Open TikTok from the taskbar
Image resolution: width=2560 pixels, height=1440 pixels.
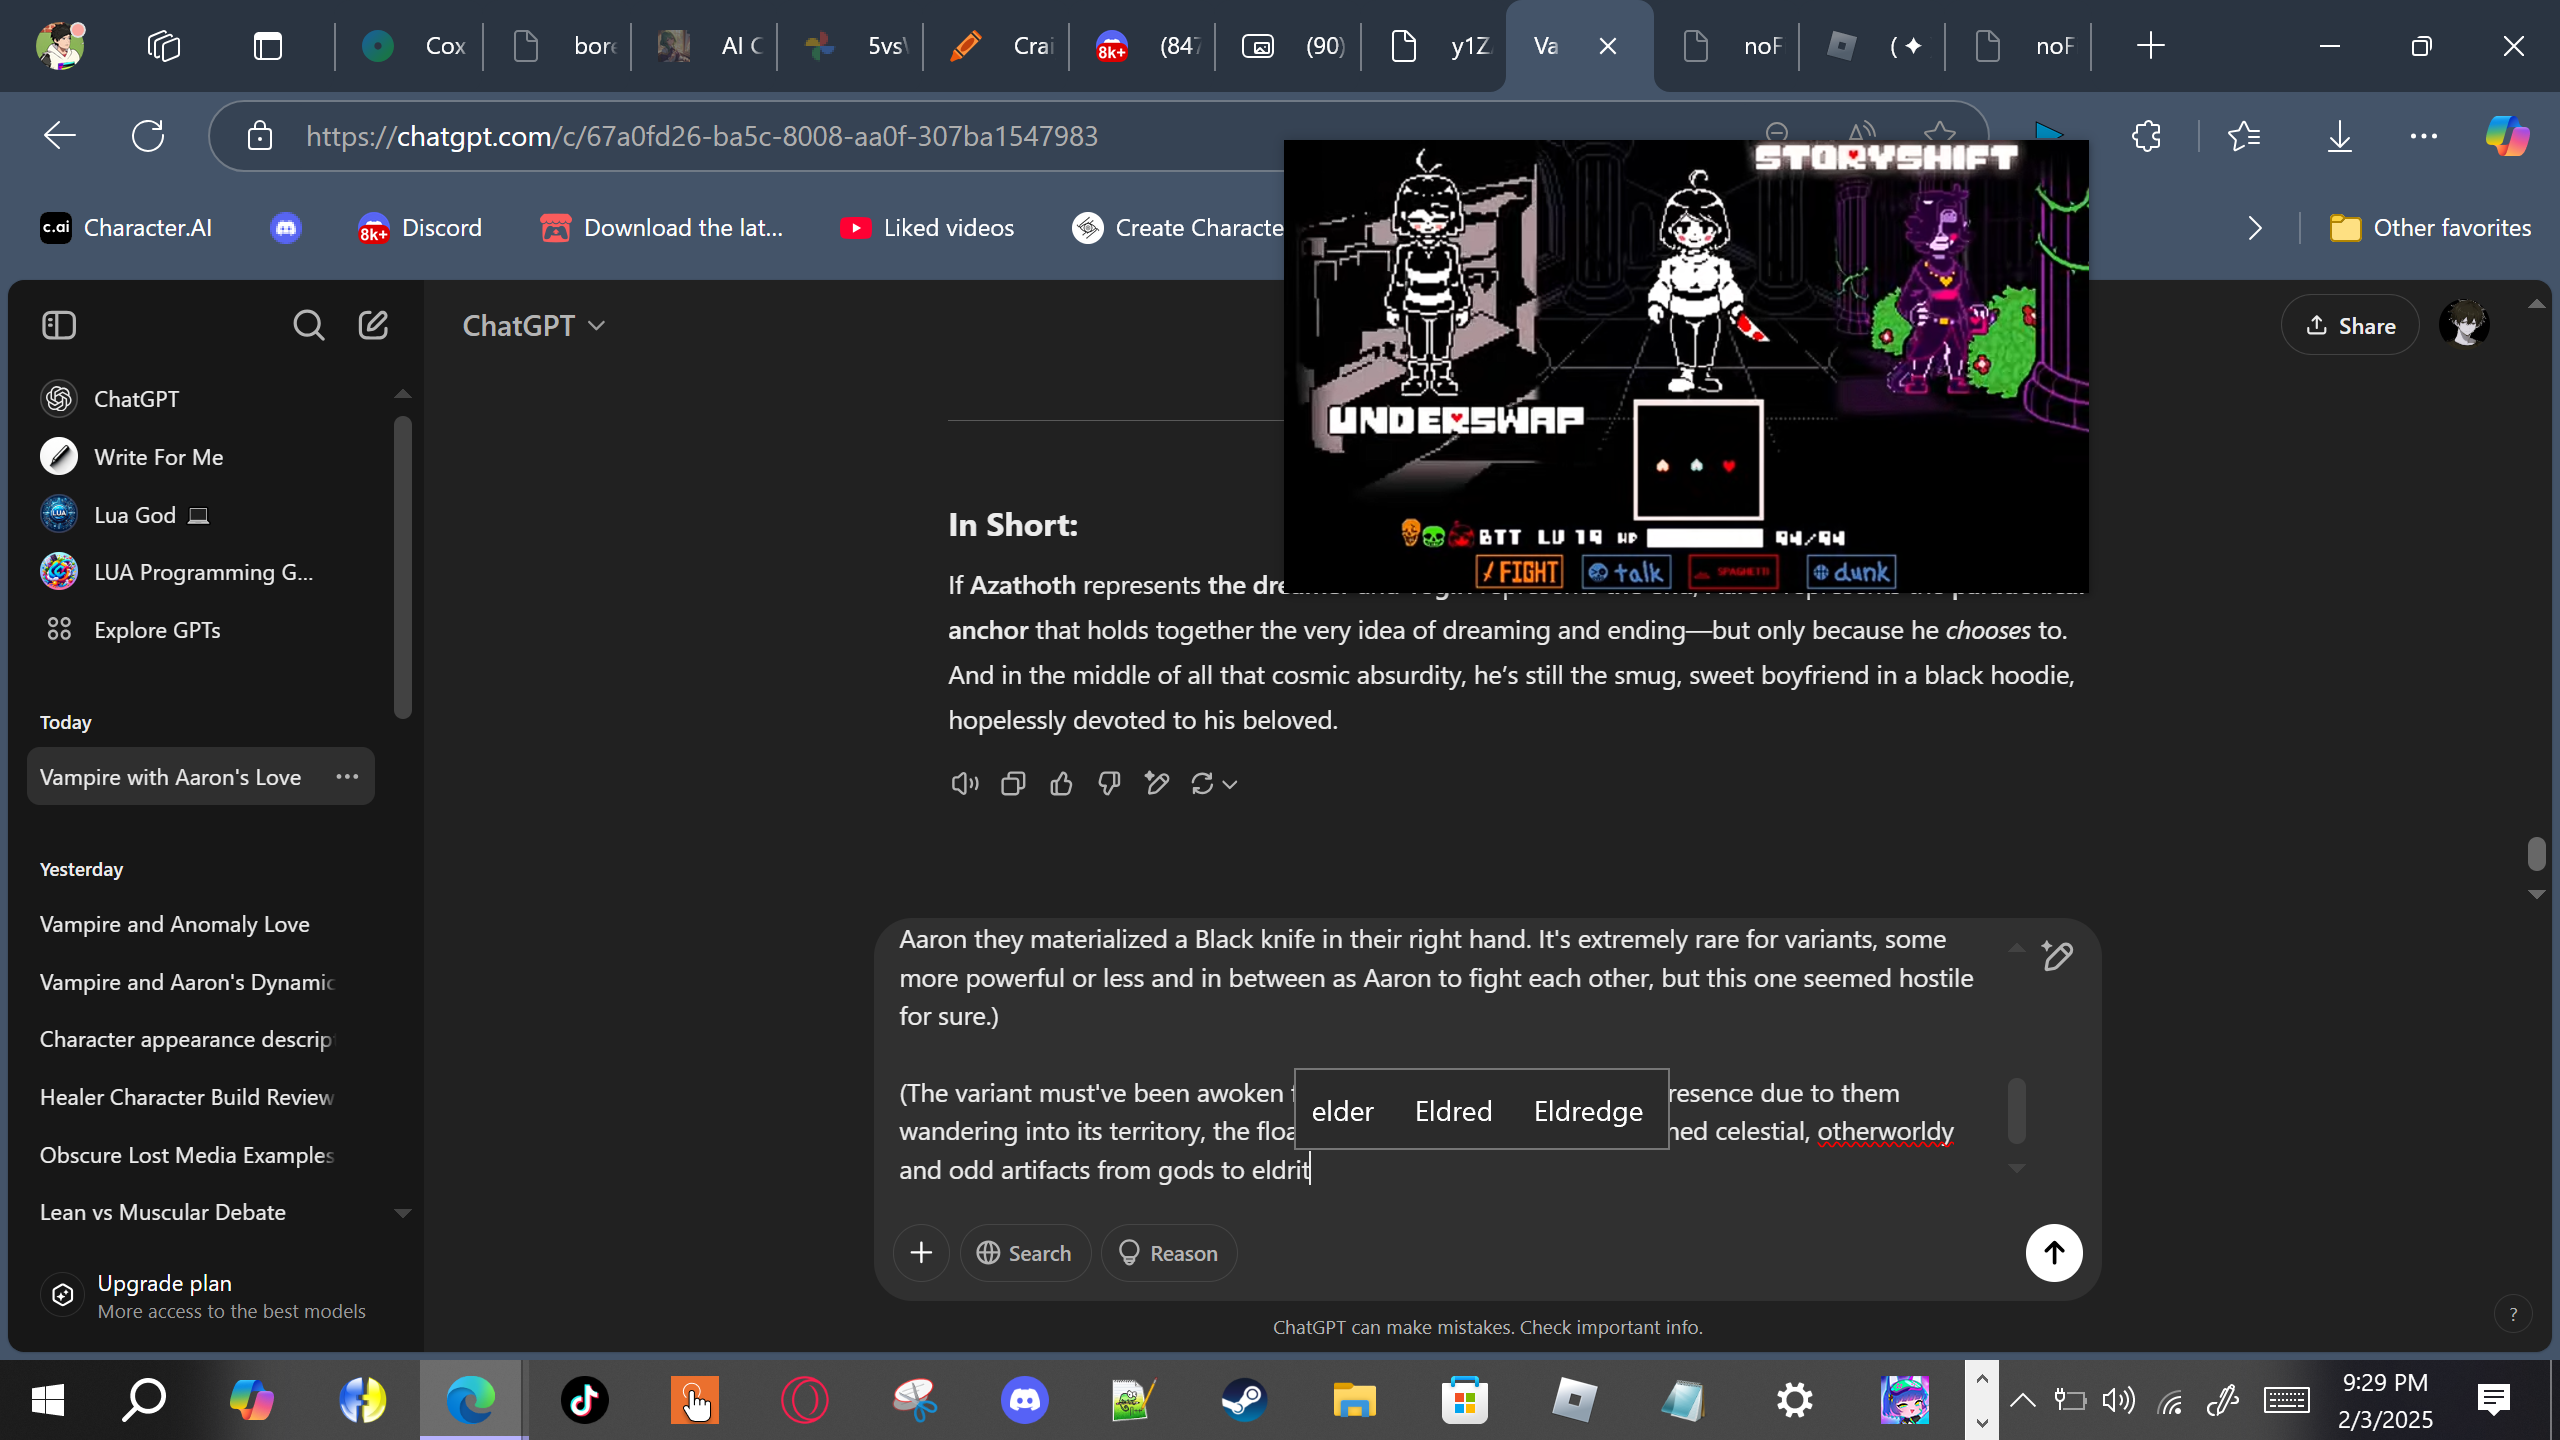point(584,1400)
